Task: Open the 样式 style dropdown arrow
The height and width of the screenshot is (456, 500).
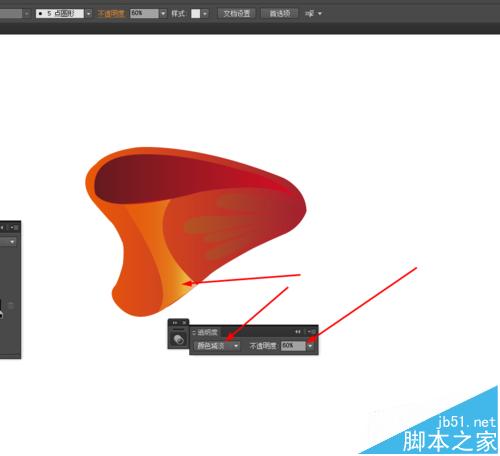Action: (x=205, y=14)
